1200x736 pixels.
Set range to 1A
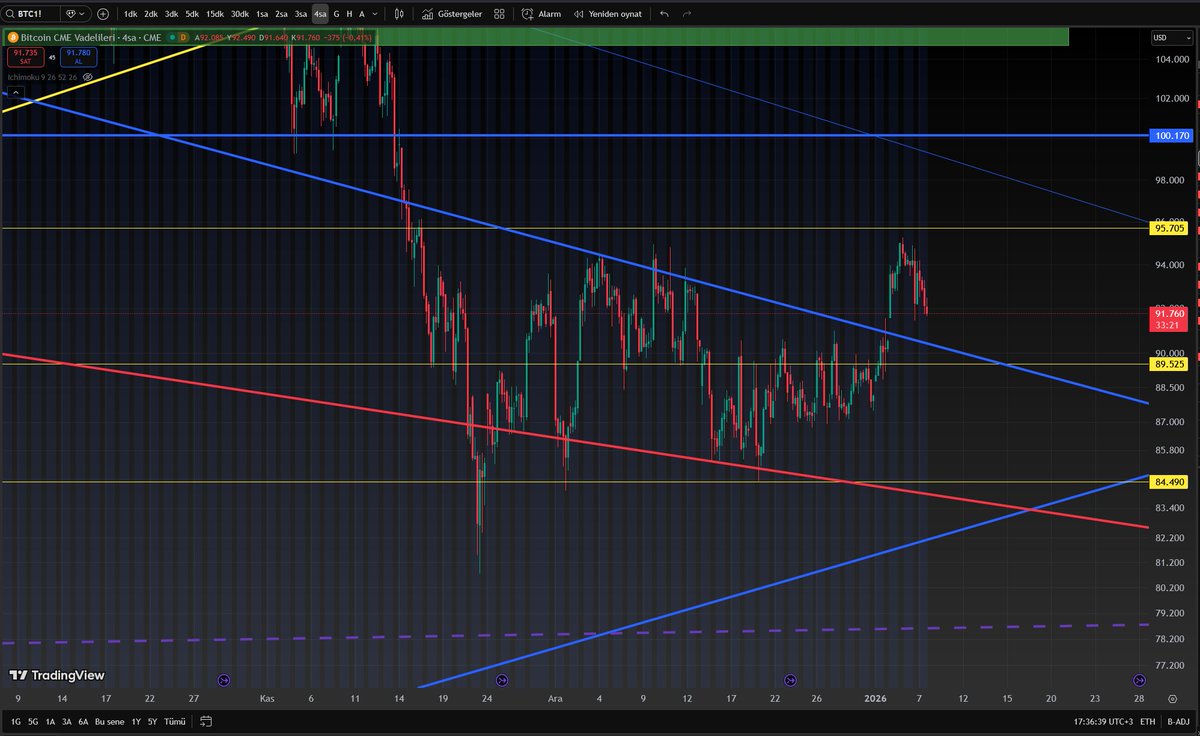click(x=50, y=721)
